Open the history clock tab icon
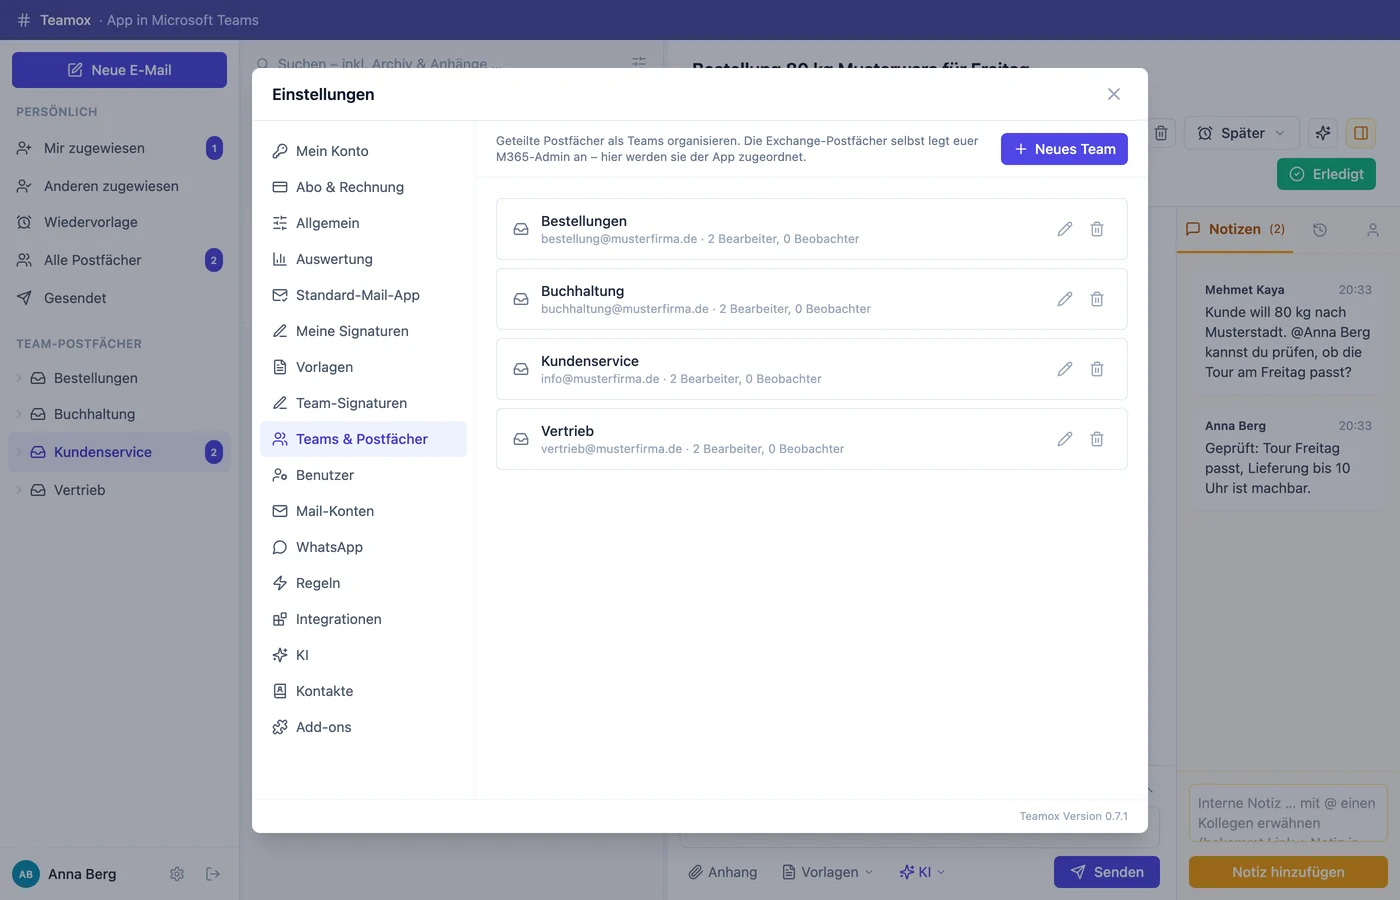Screen dimensions: 1400x900 [1320, 230]
